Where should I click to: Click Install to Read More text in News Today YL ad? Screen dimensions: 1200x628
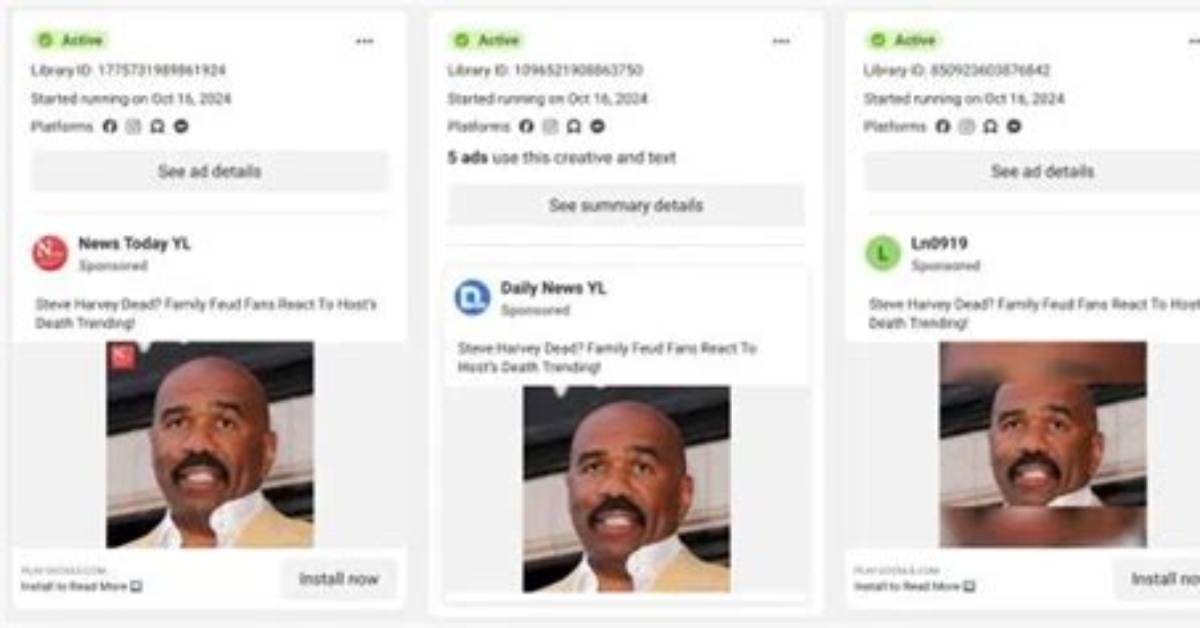(75, 586)
